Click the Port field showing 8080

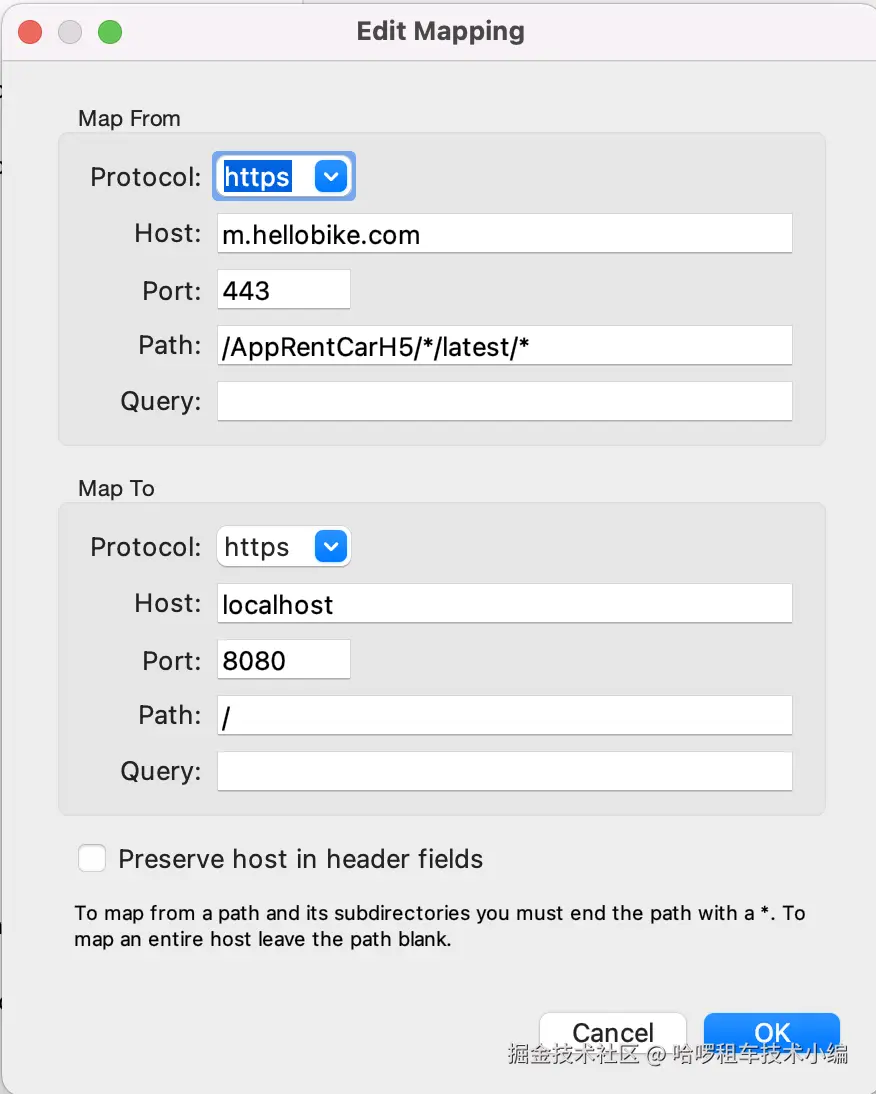click(283, 660)
